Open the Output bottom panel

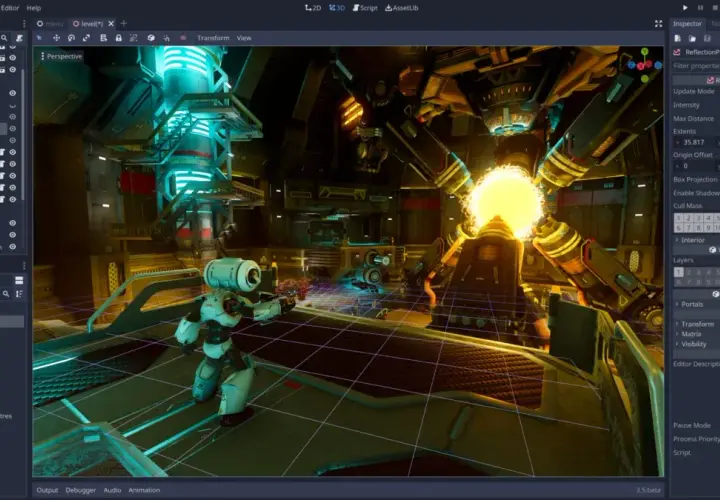tap(47, 490)
